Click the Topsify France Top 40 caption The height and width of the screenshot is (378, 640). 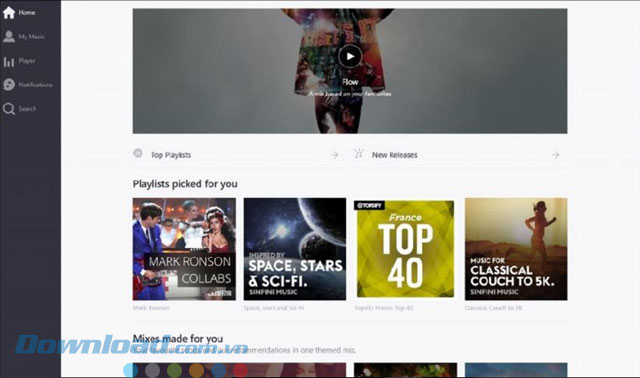tap(384, 308)
